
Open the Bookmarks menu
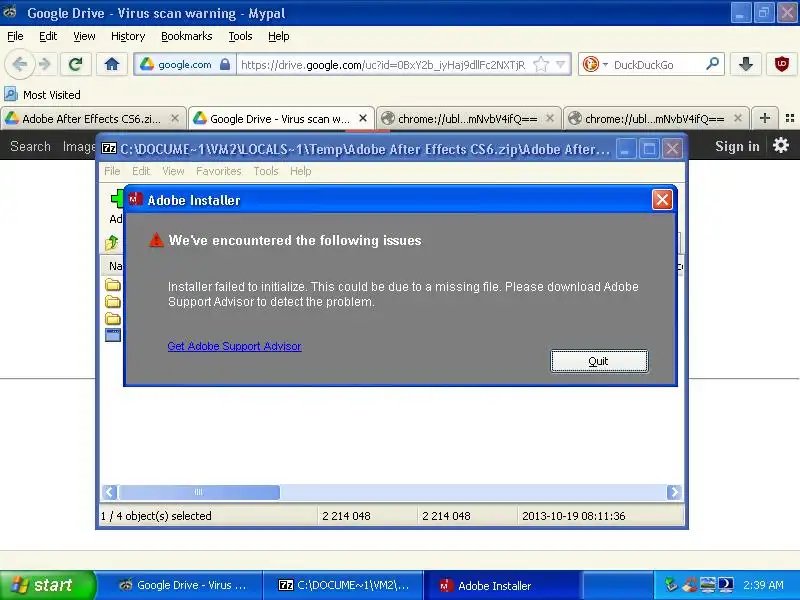187,36
